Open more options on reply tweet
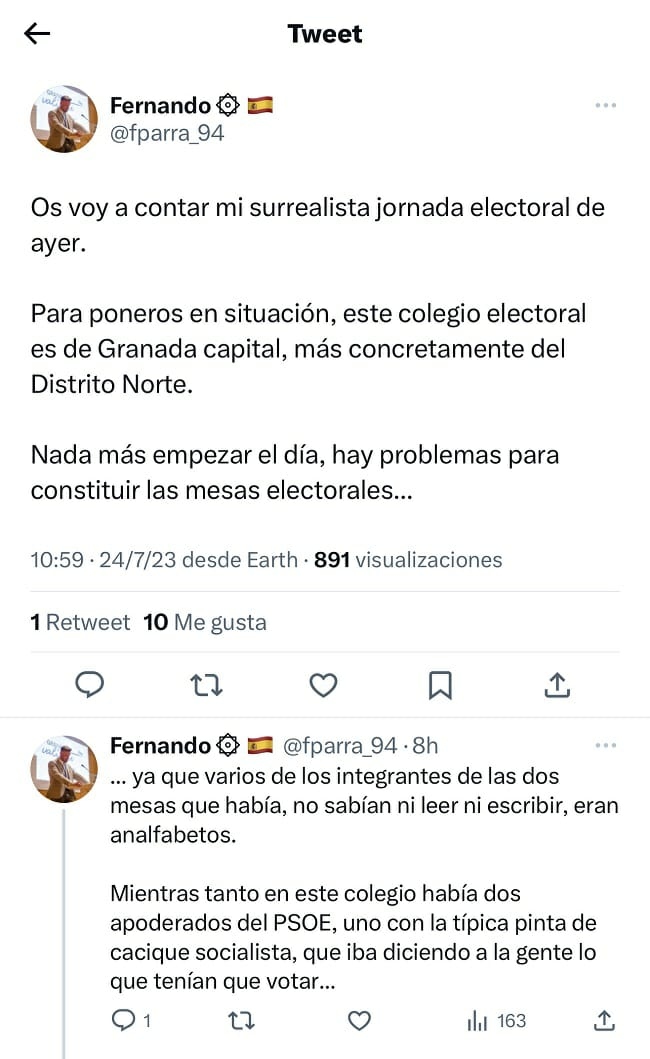650x1059 pixels. tap(605, 745)
